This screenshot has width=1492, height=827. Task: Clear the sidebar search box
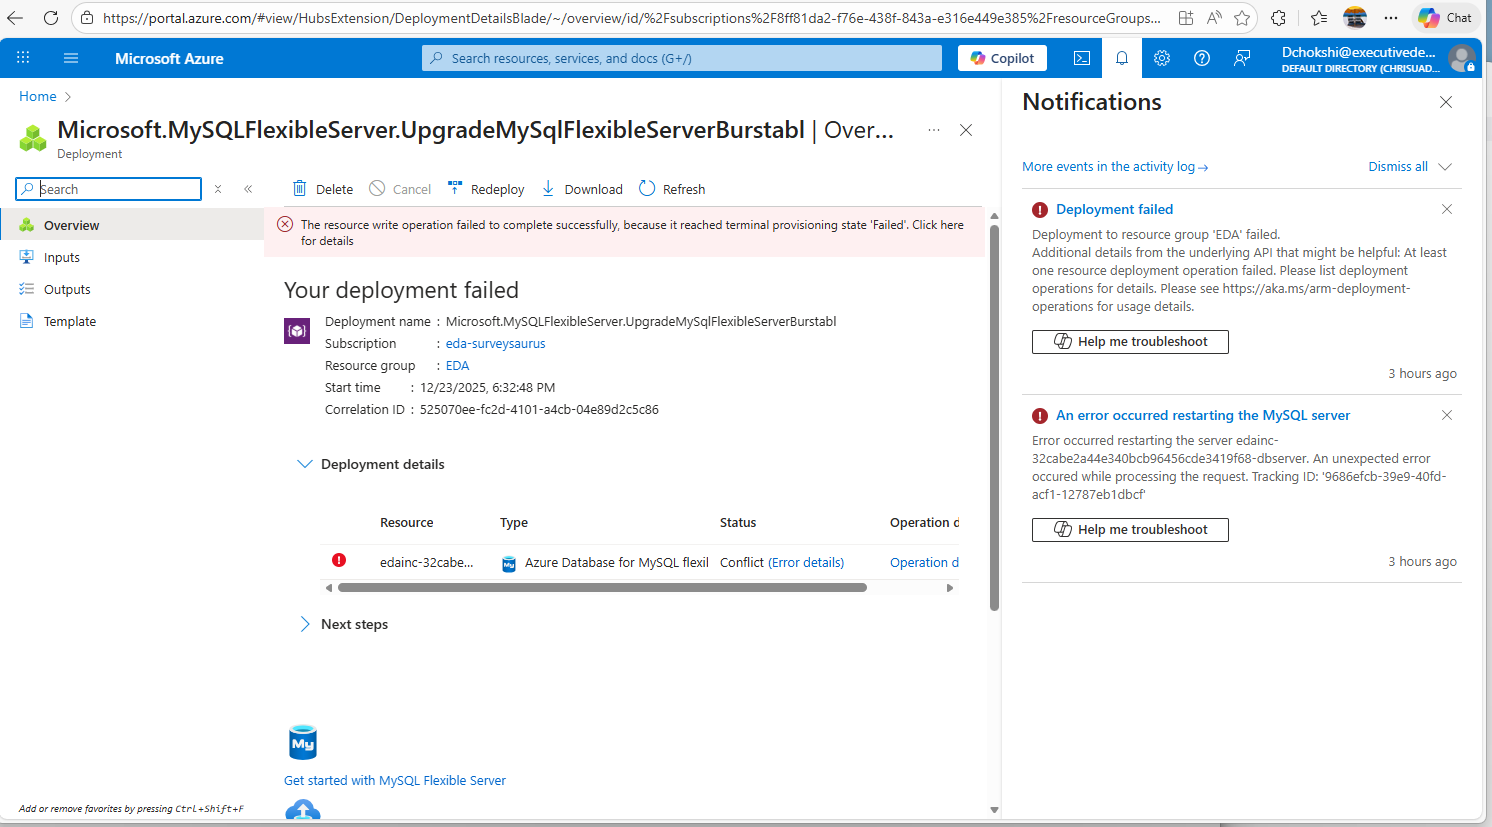click(218, 189)
